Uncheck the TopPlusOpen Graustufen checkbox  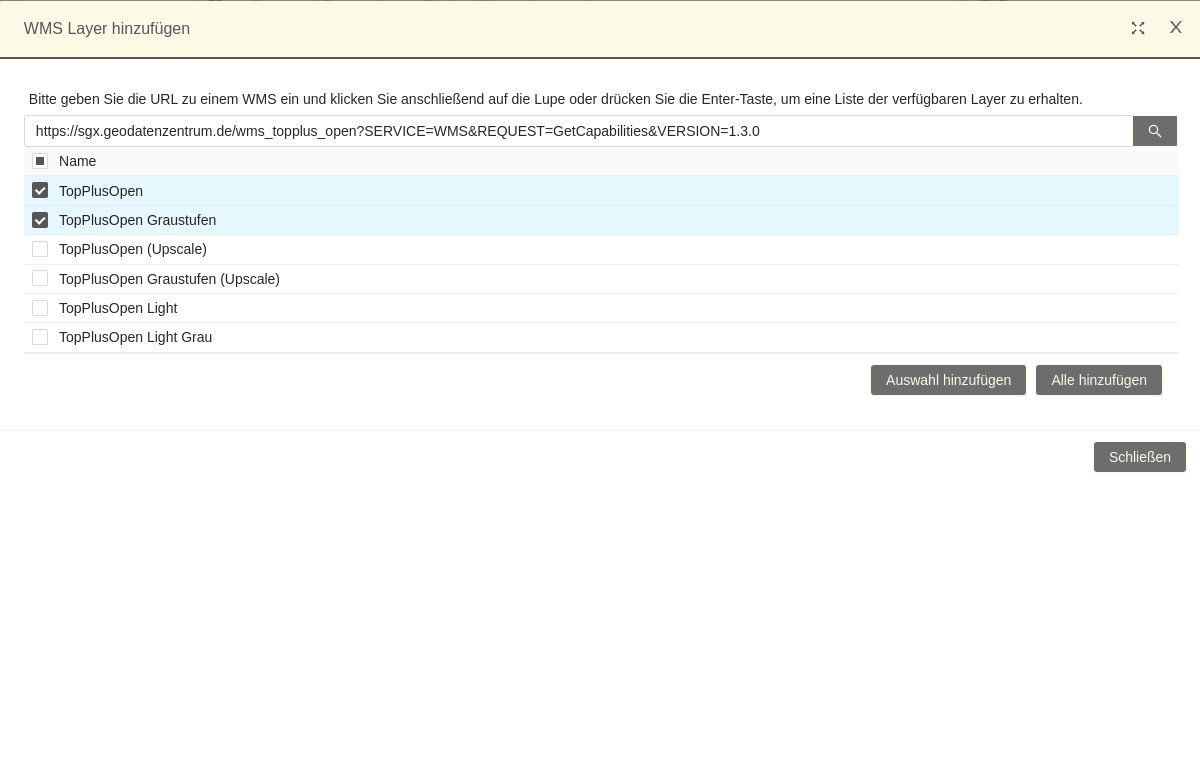(x=40, y=220)
